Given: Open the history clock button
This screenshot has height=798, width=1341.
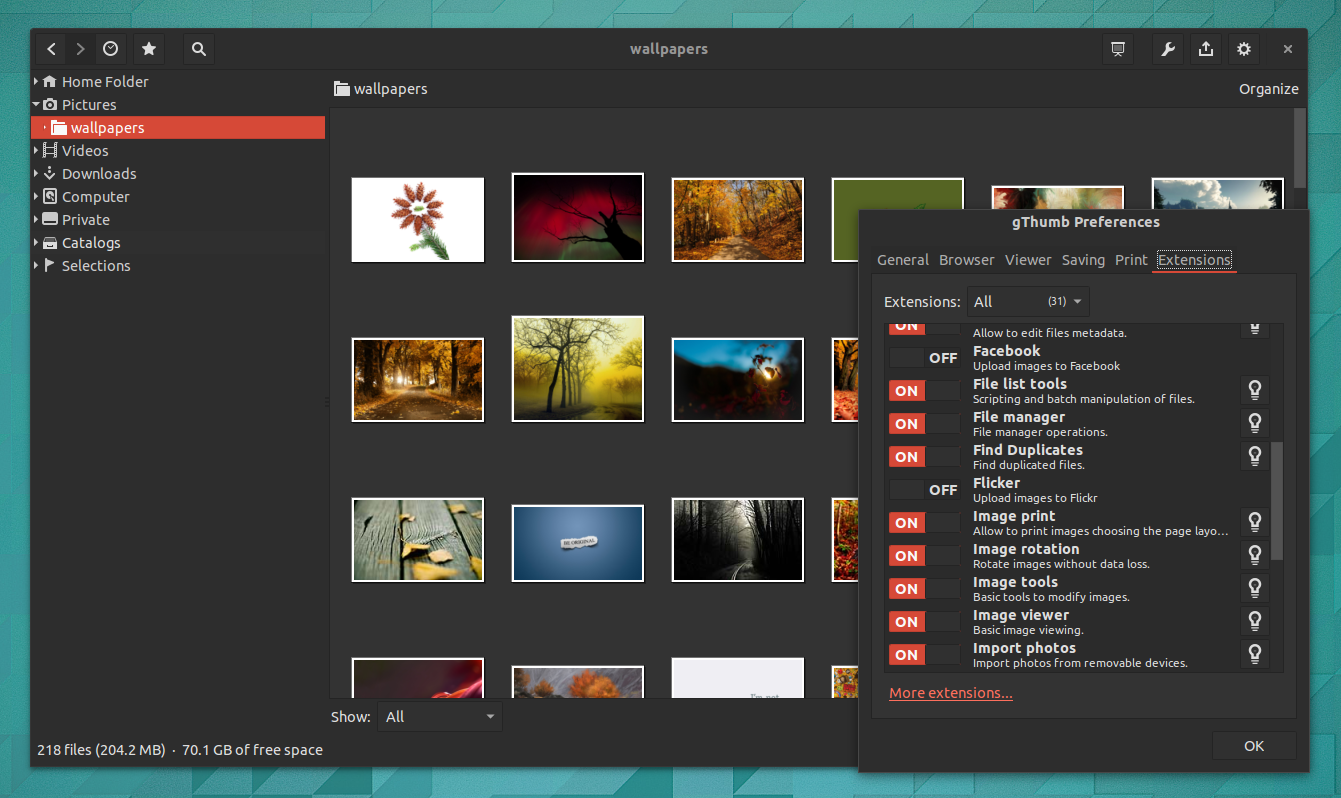Looking at the screenshot, I should pyautogui.click(x=110, y=49).
